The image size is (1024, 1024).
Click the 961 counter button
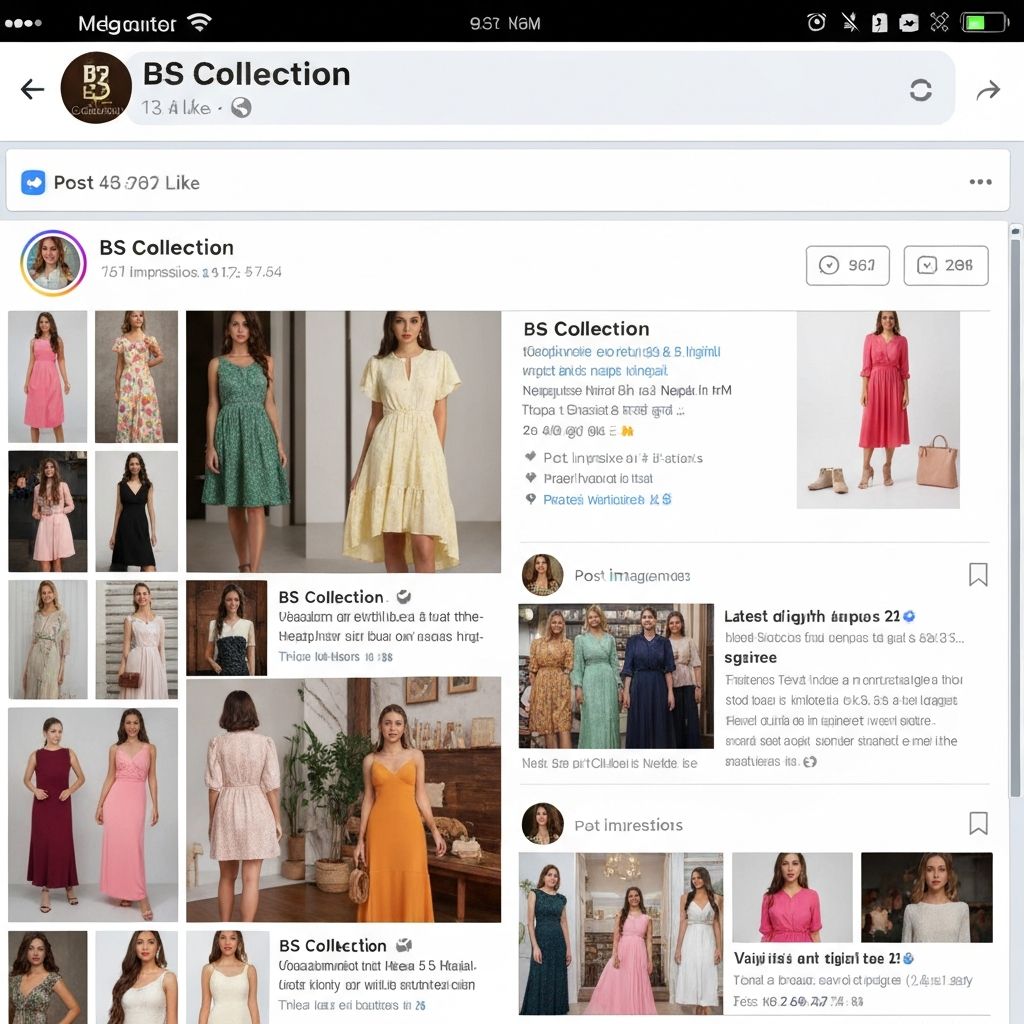pos(847,265)
